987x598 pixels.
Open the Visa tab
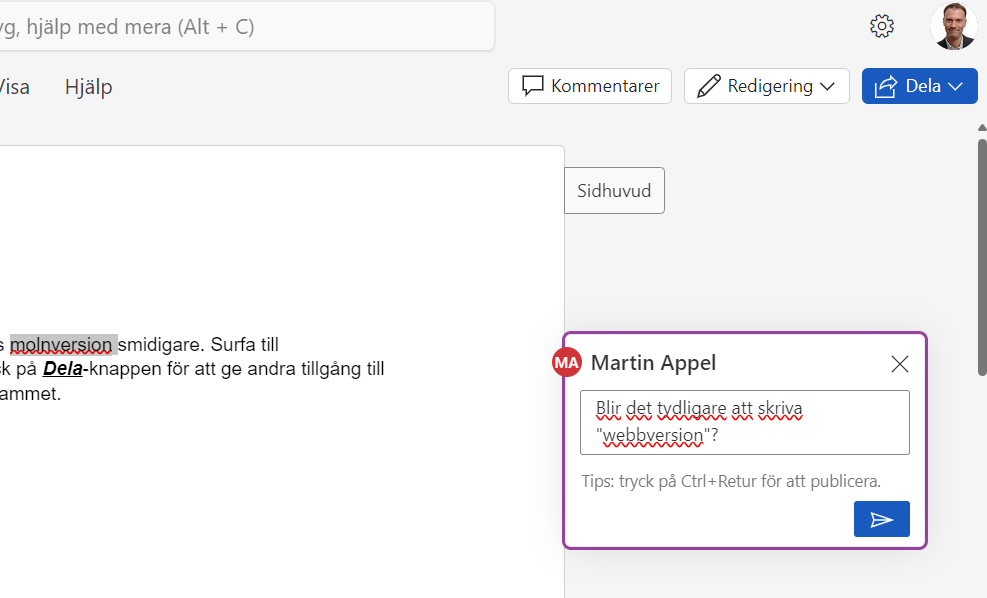[x=14, y=87]
